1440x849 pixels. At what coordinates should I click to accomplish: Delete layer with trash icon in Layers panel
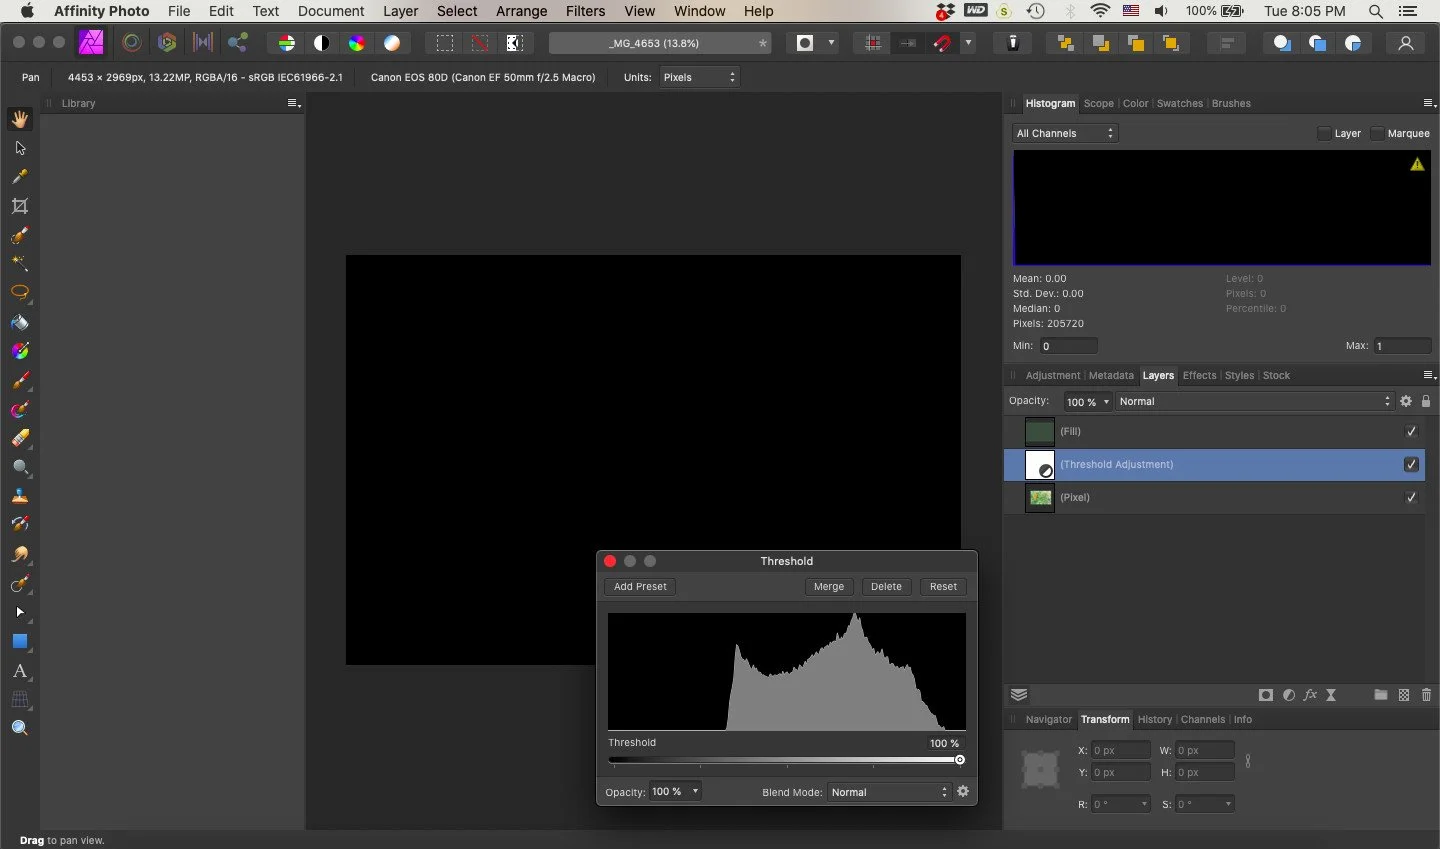click(x=1426, y=695)
